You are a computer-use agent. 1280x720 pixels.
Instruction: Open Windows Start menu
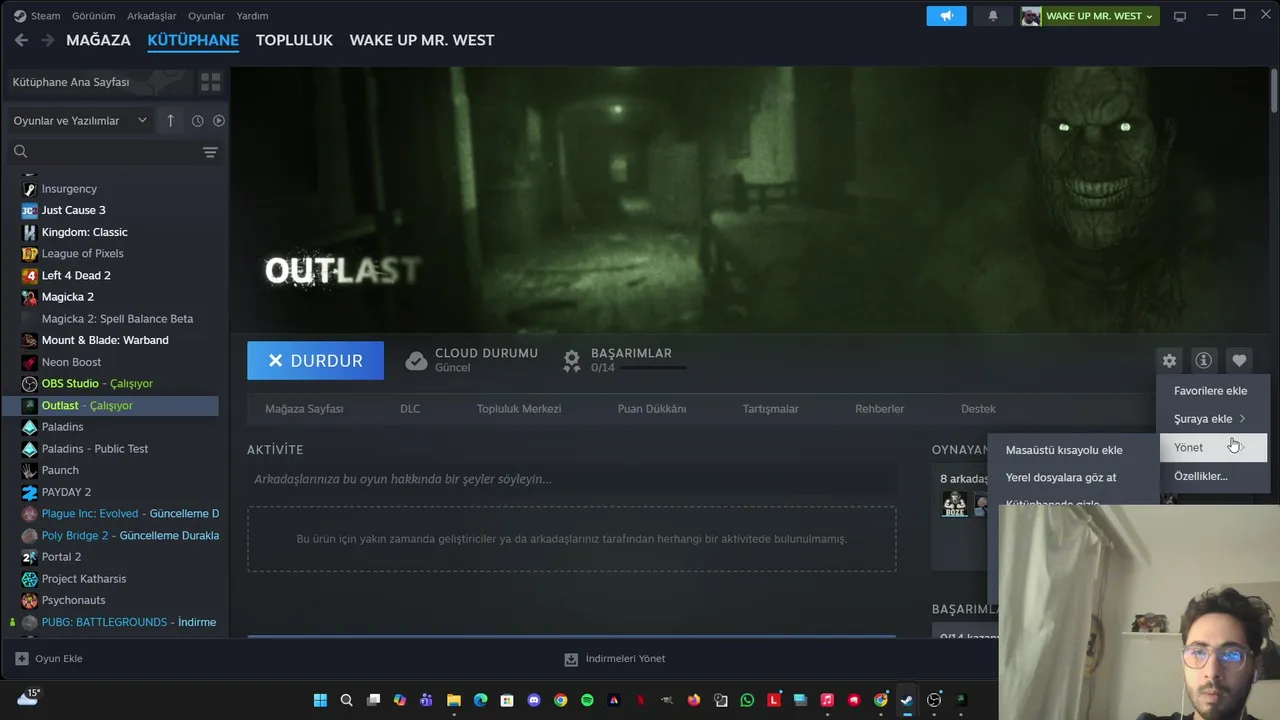tap(320, 700)
